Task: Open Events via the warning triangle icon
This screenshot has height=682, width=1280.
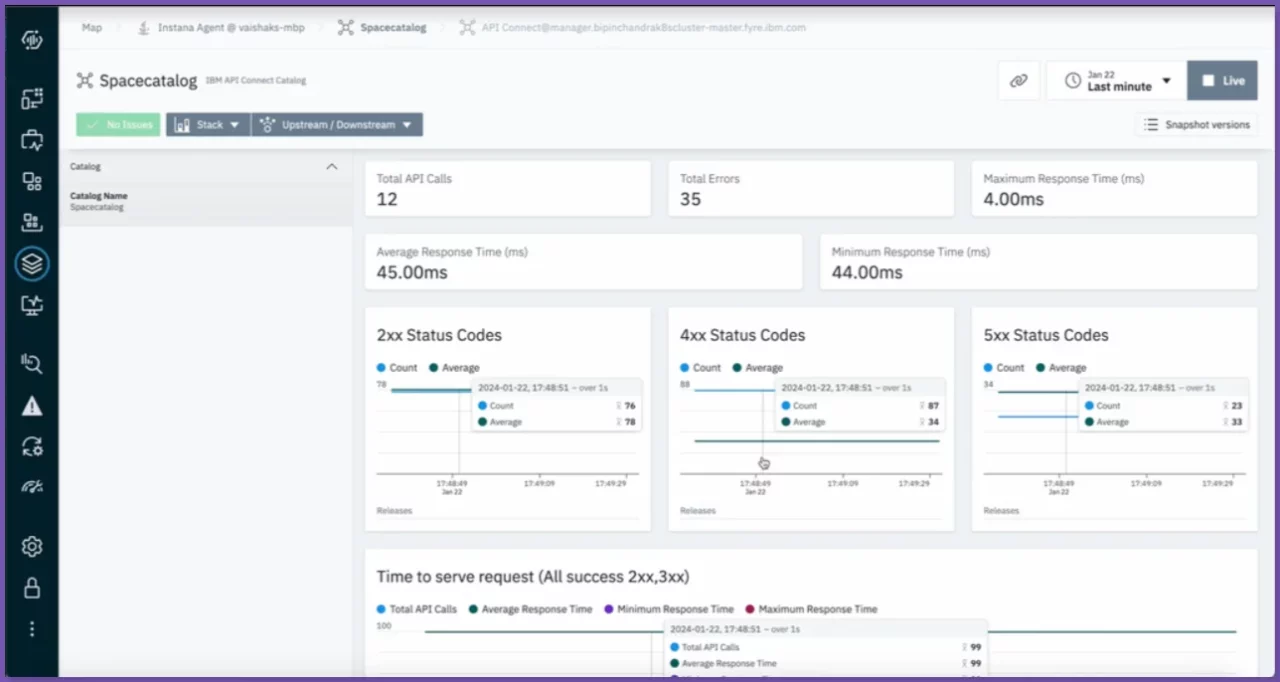Action: coord(31,405)
